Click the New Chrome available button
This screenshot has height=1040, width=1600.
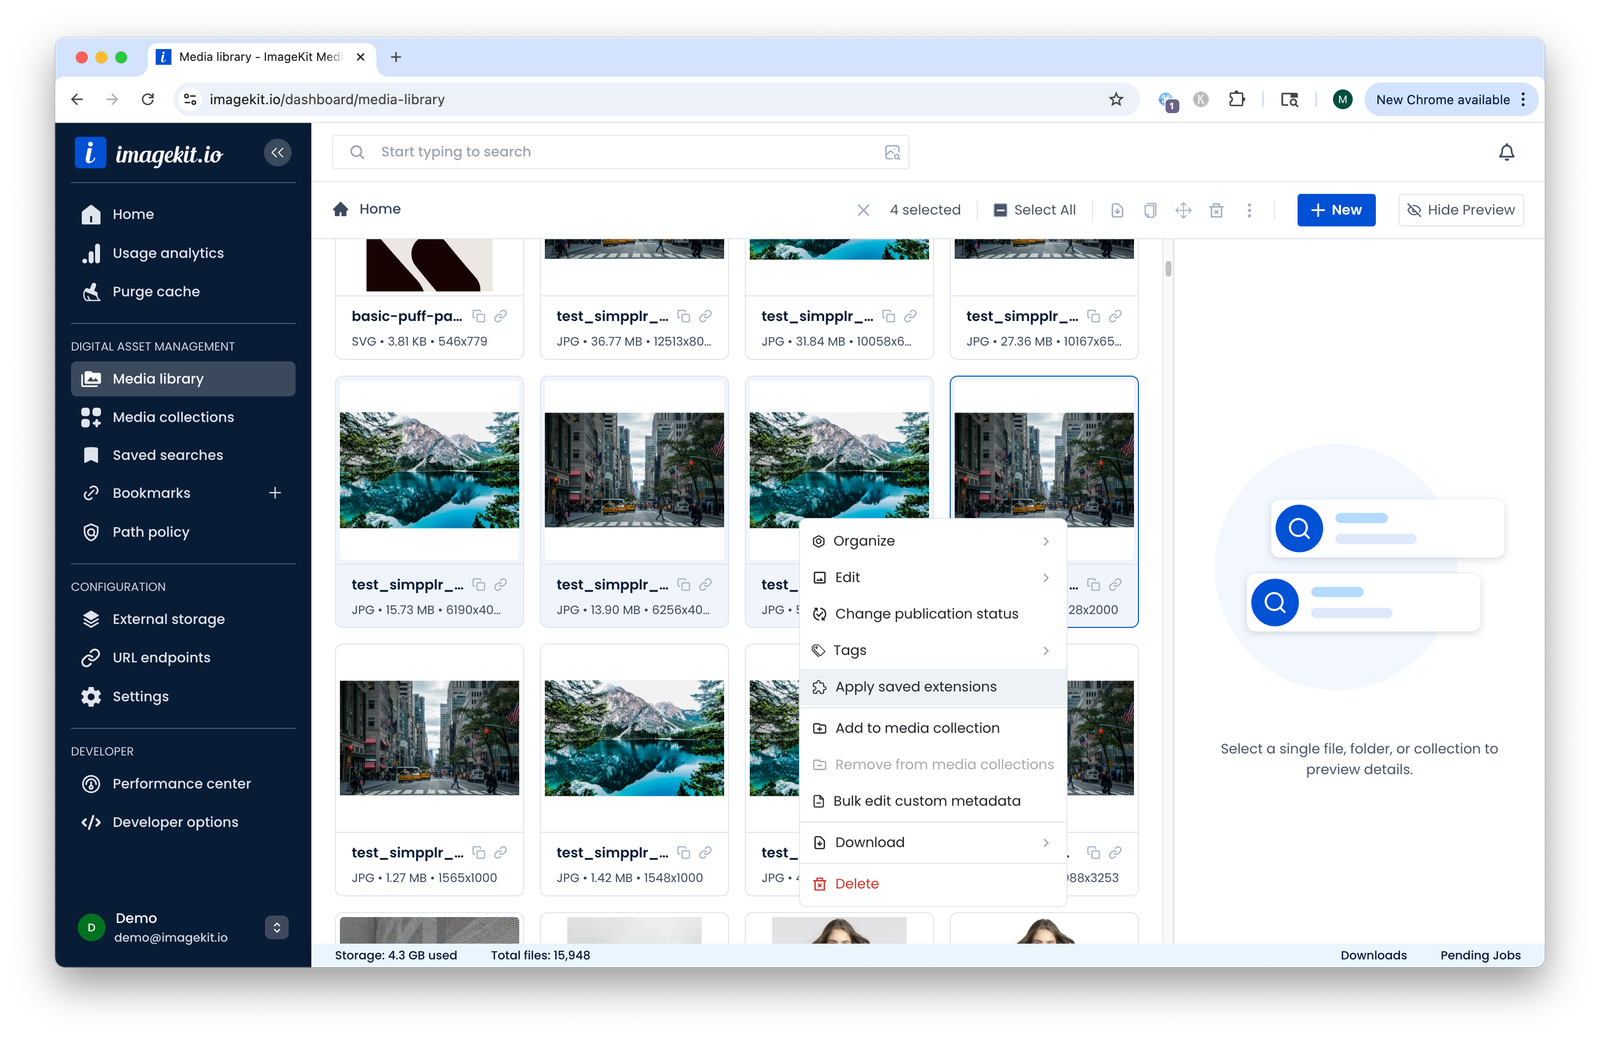(x=1451, y=99)
